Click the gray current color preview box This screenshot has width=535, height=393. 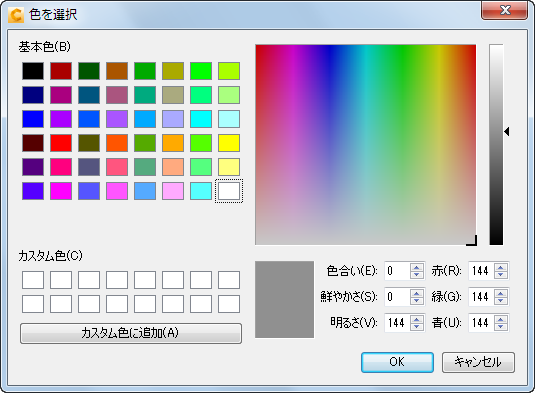coord(284,300)
